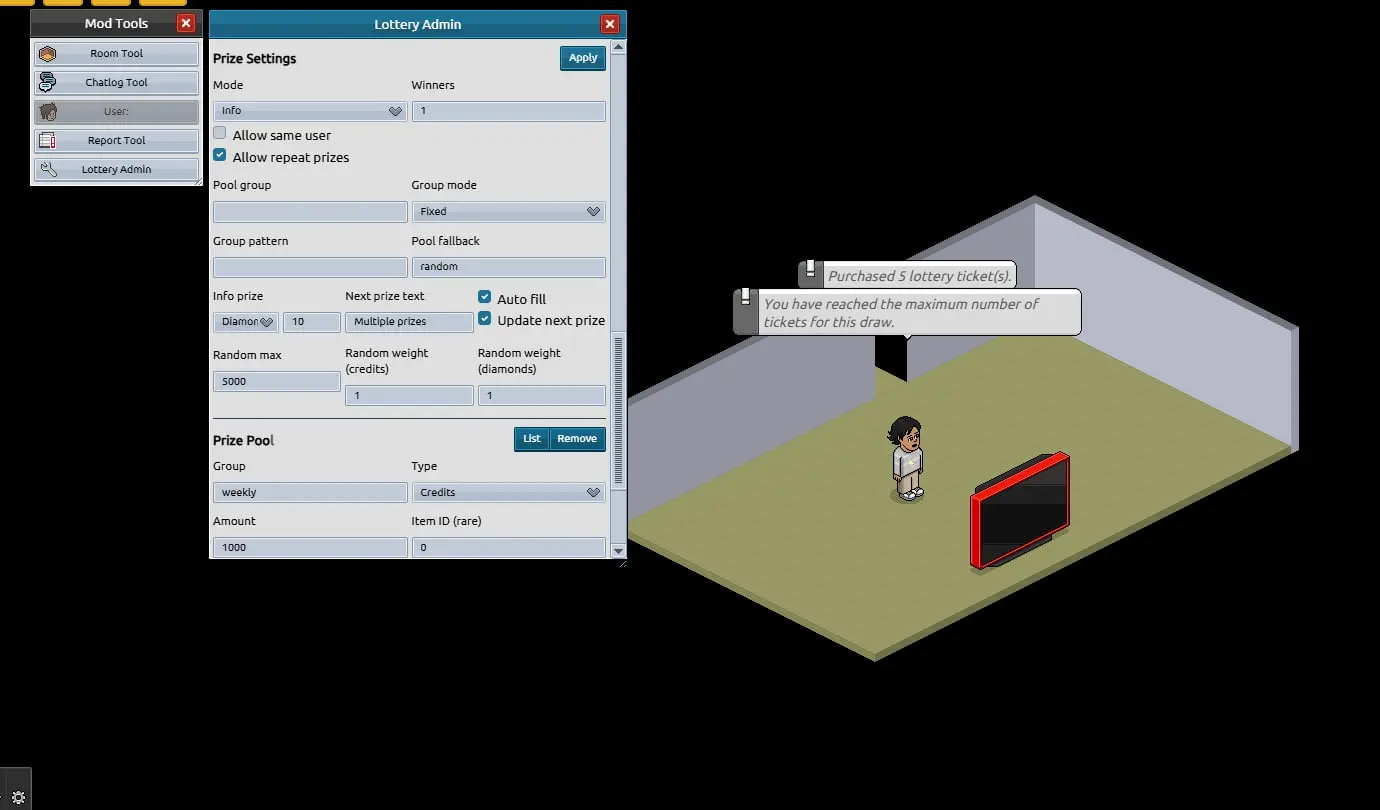Click the Random weight (diamonds) field
Image resolution: width=1380 pixels, height=810 pixels.
[x=541, y=396]
